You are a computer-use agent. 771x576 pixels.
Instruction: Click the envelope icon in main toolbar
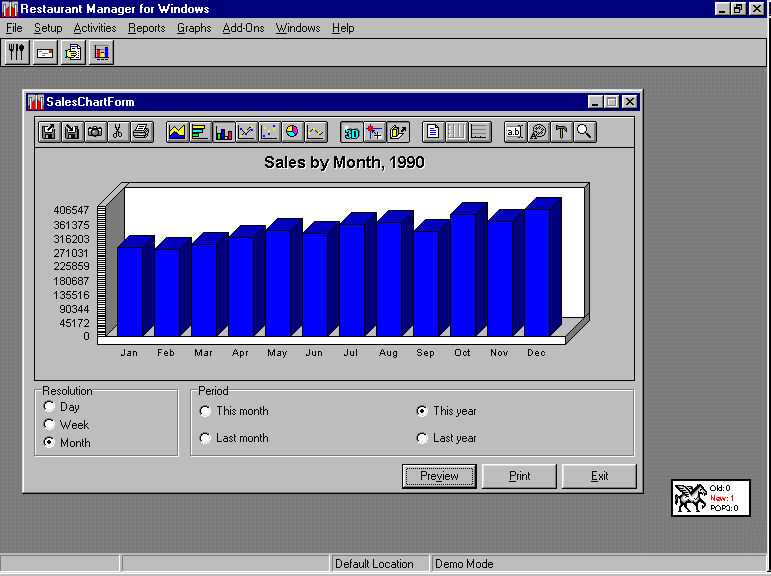coord(44,53)
